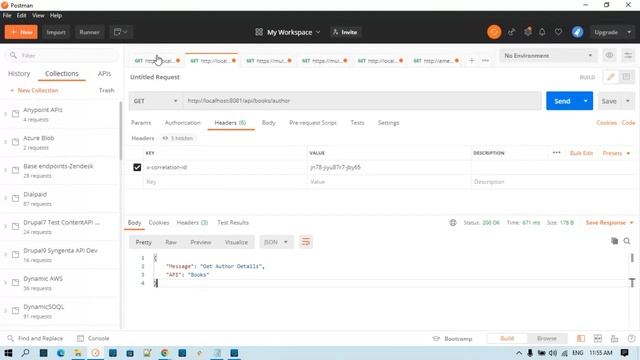The width and height of the screenshot is (640, 360).
Task: Open the My Workspace dropdown
Action: click(288, 32)
